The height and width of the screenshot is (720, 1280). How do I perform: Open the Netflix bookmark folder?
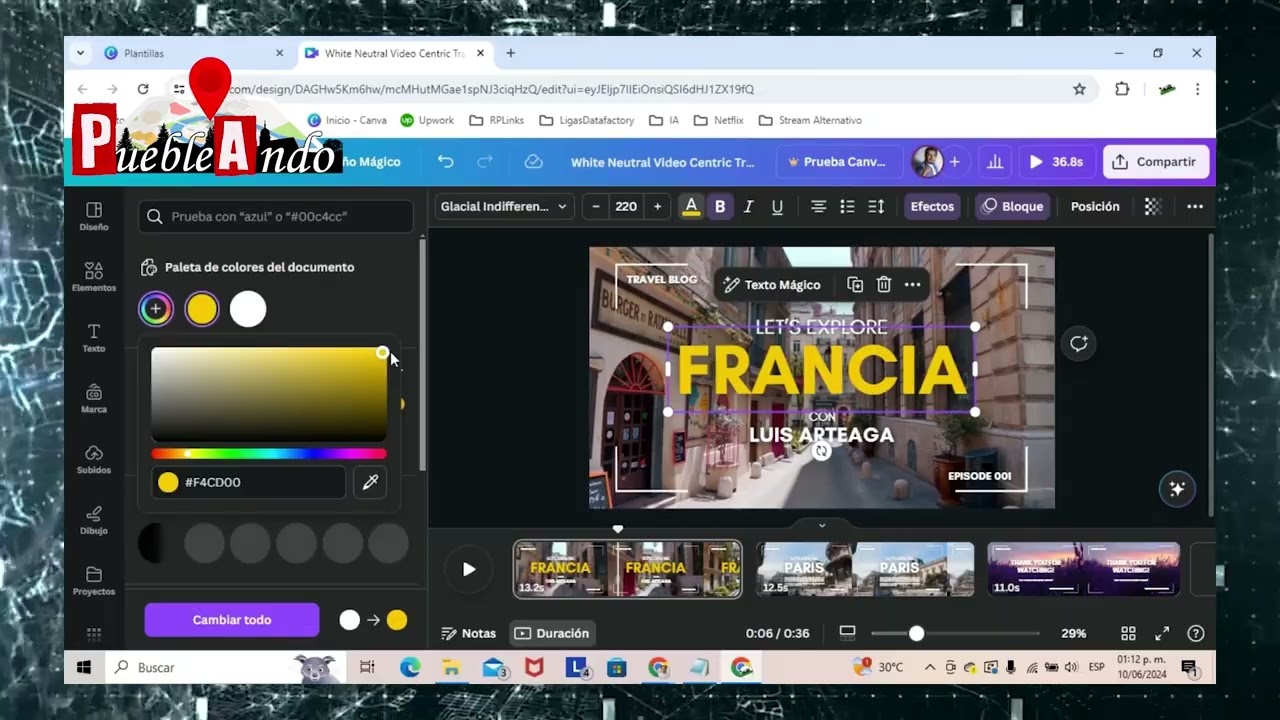(719, 120)
